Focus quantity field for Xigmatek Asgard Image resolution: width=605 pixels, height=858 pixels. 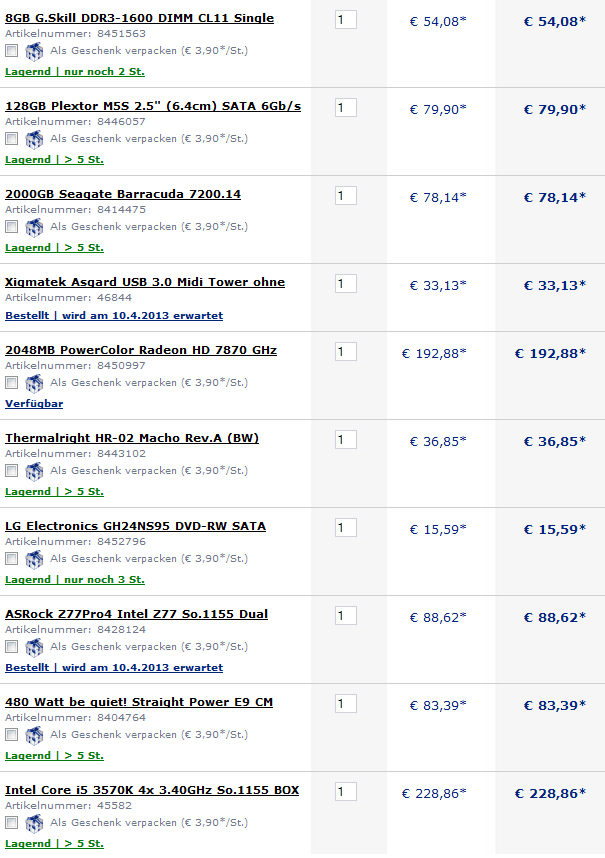(x=346, y=285)
